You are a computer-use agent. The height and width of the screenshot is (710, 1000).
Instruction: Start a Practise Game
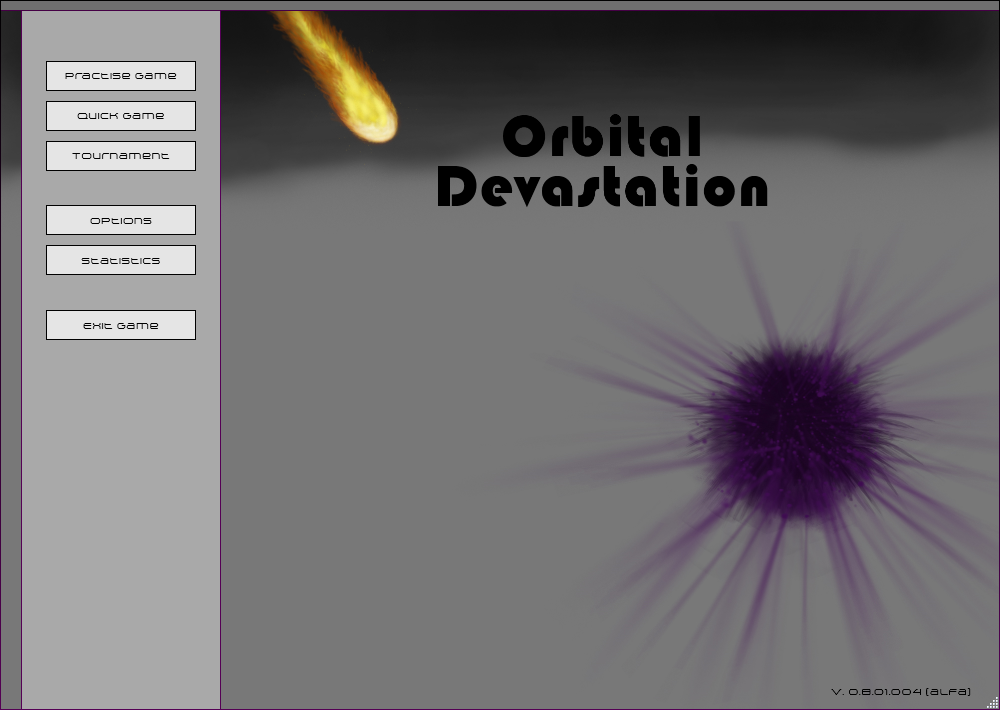121,76
